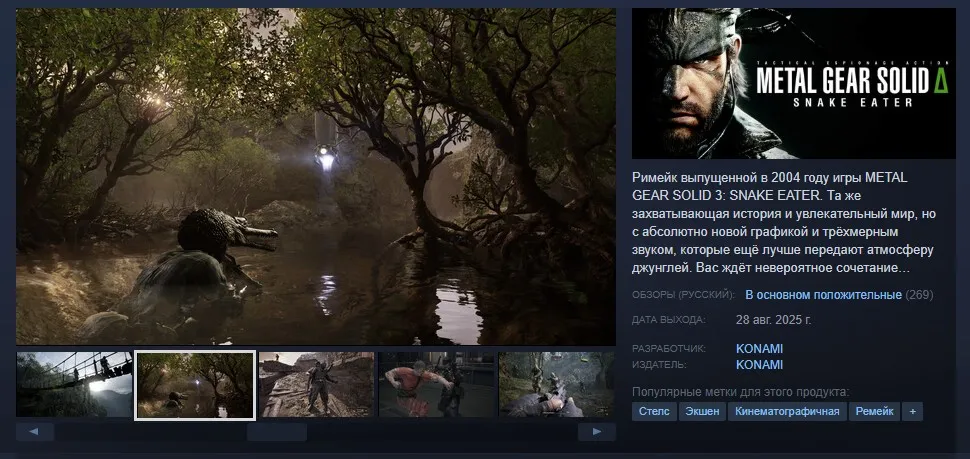Image resolution: width=970 pixels, height=459 pixels.
Task: Click the main swamp screenshot image
Action: tap(315, 176)
